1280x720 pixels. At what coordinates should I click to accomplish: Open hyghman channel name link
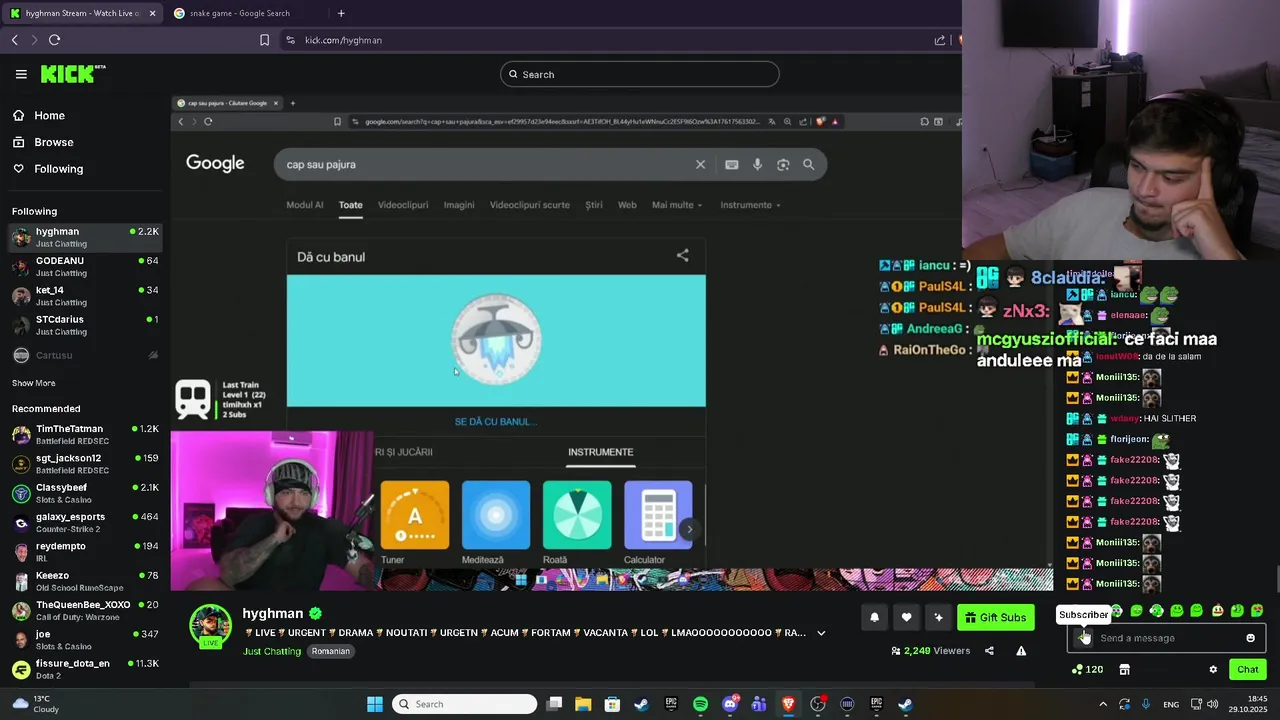[x=273, y=614]
